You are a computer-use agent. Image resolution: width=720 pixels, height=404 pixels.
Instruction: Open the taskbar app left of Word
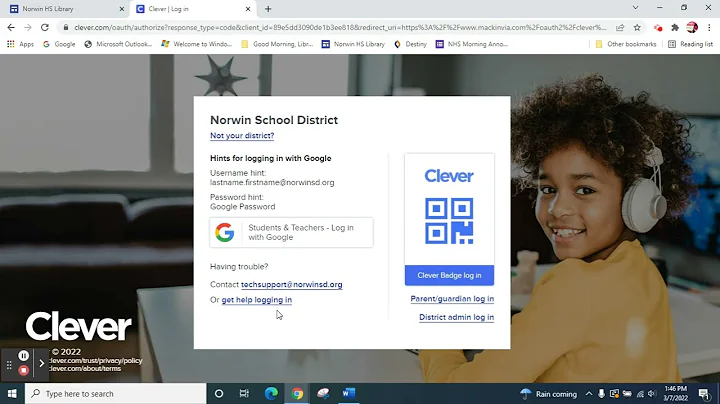(323, 394)
